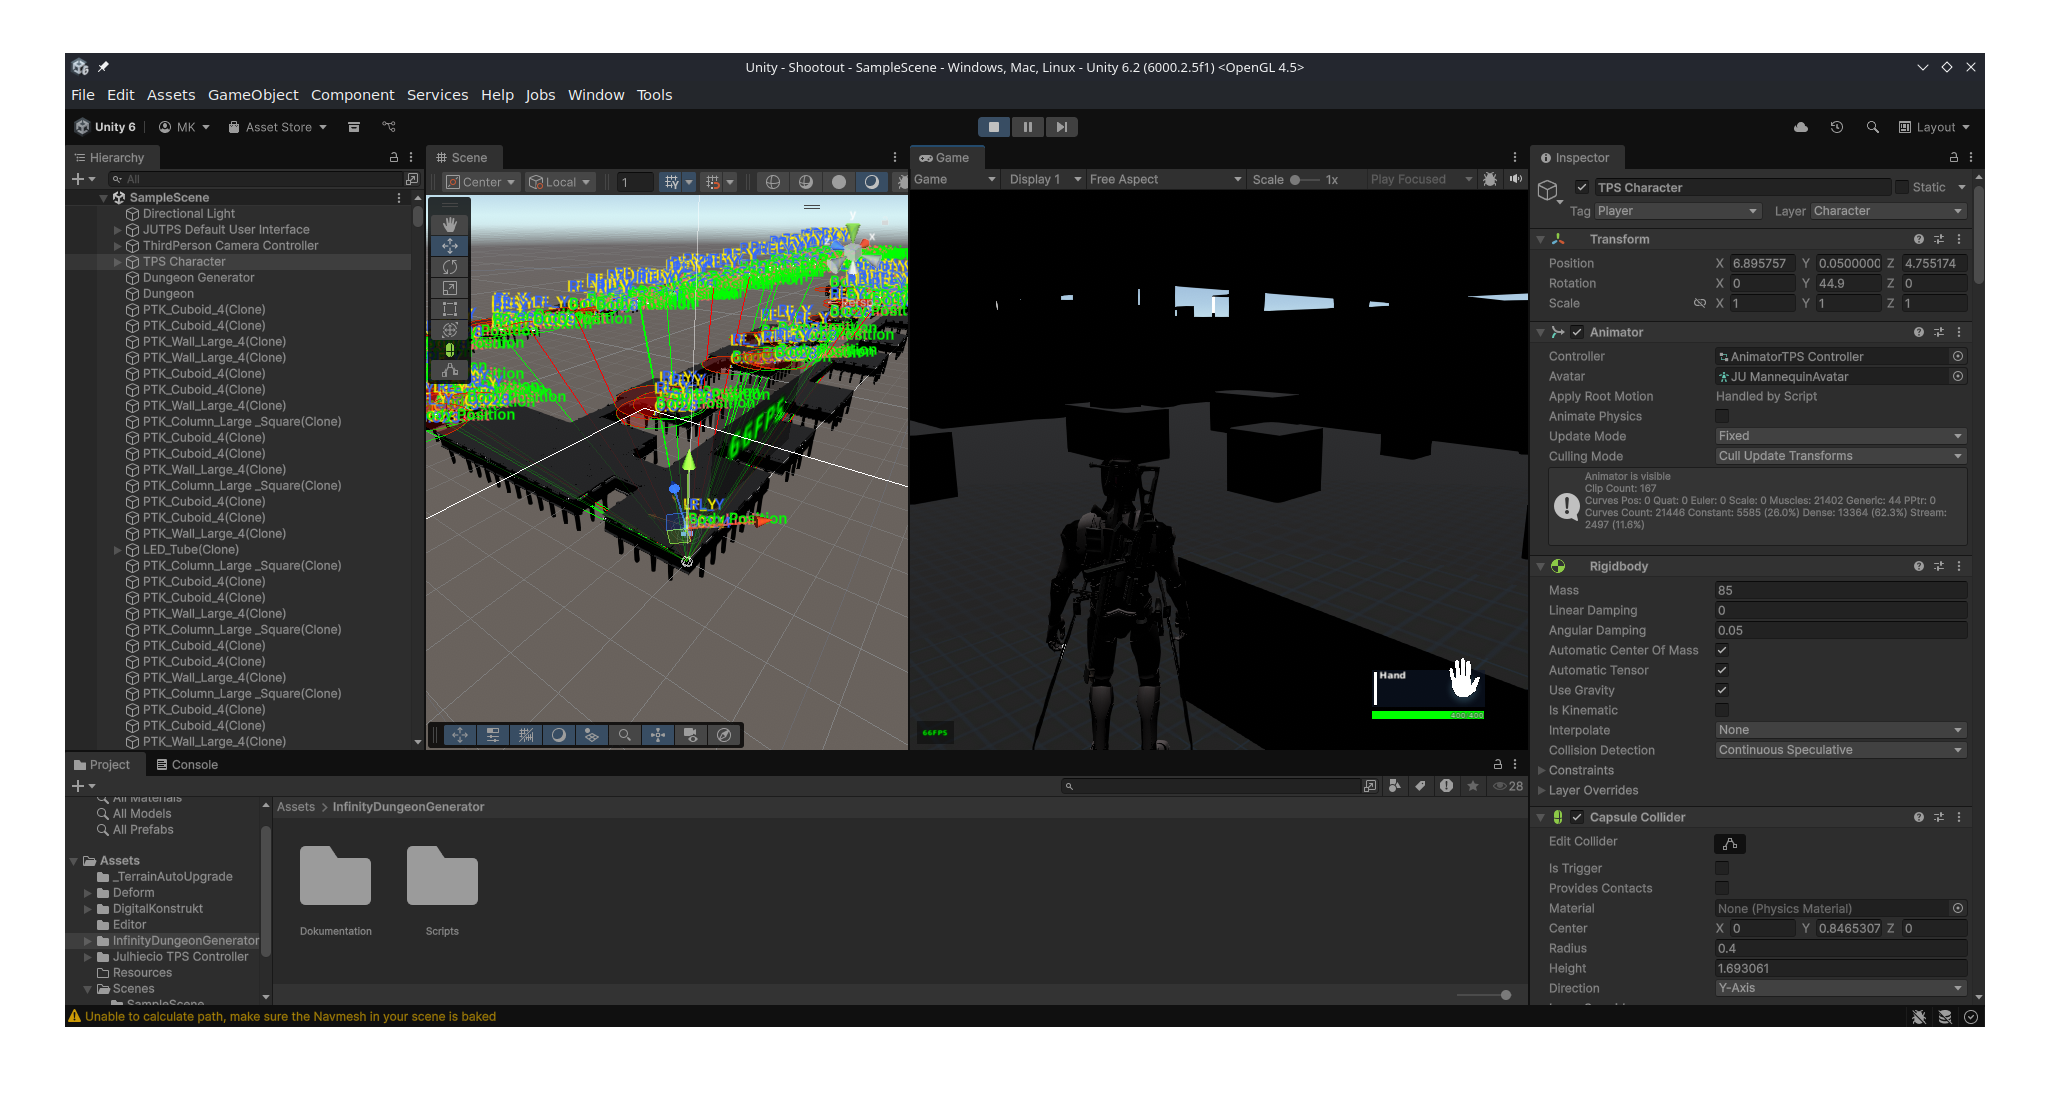2050x1104 pixels.
Task: Open the Dokumentation folder
Action: tap(335, 877)
